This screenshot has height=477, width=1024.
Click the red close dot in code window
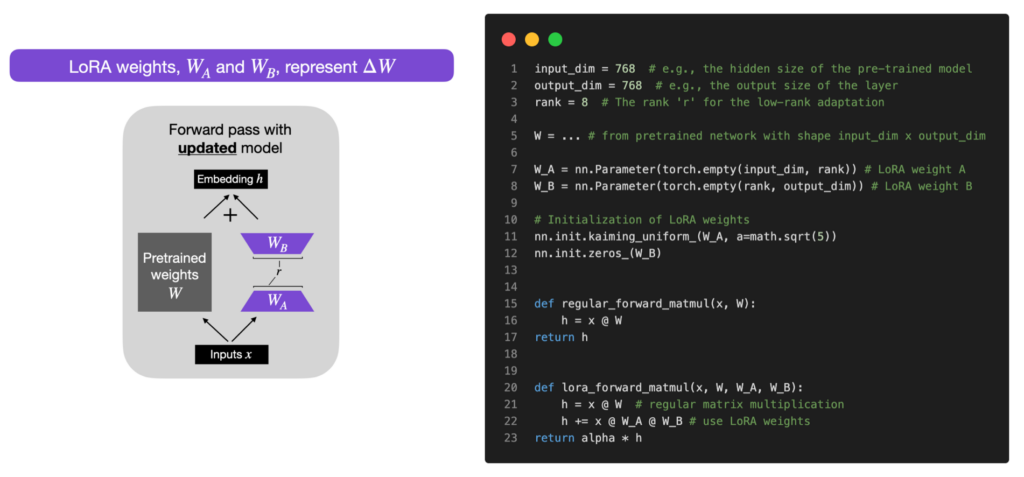(509, 39)
